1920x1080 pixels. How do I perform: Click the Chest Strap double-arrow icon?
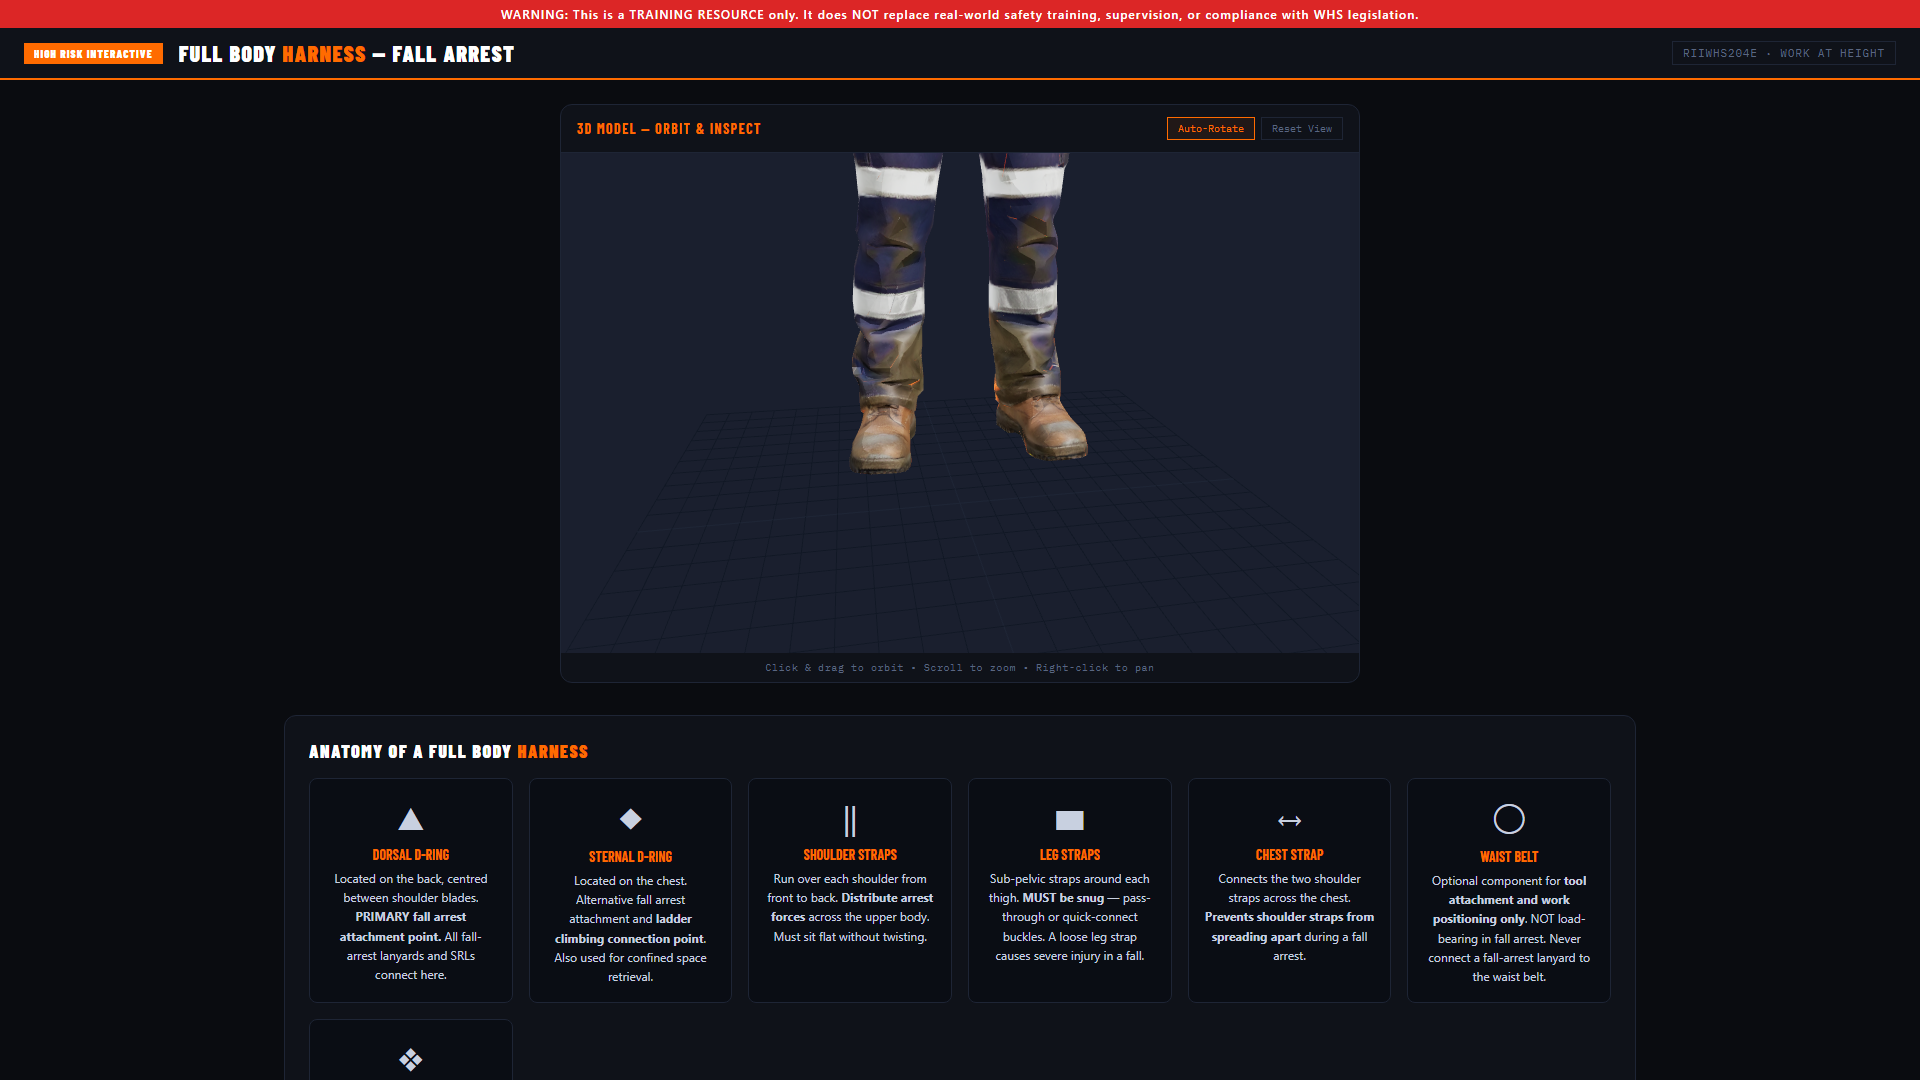click(x=1290, y=821)
